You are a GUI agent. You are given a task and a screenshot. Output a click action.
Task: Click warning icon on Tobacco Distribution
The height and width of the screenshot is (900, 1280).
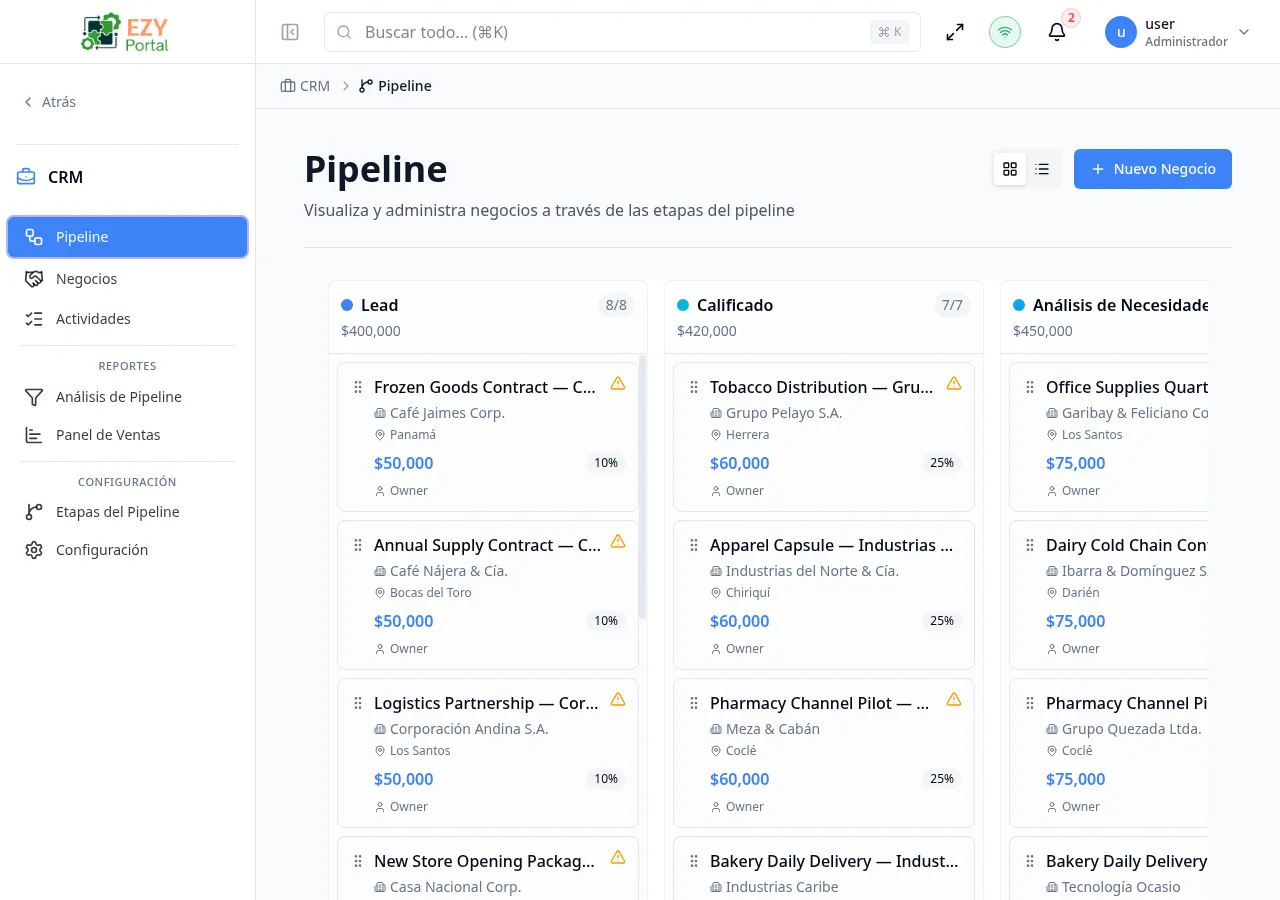(954, 383)
